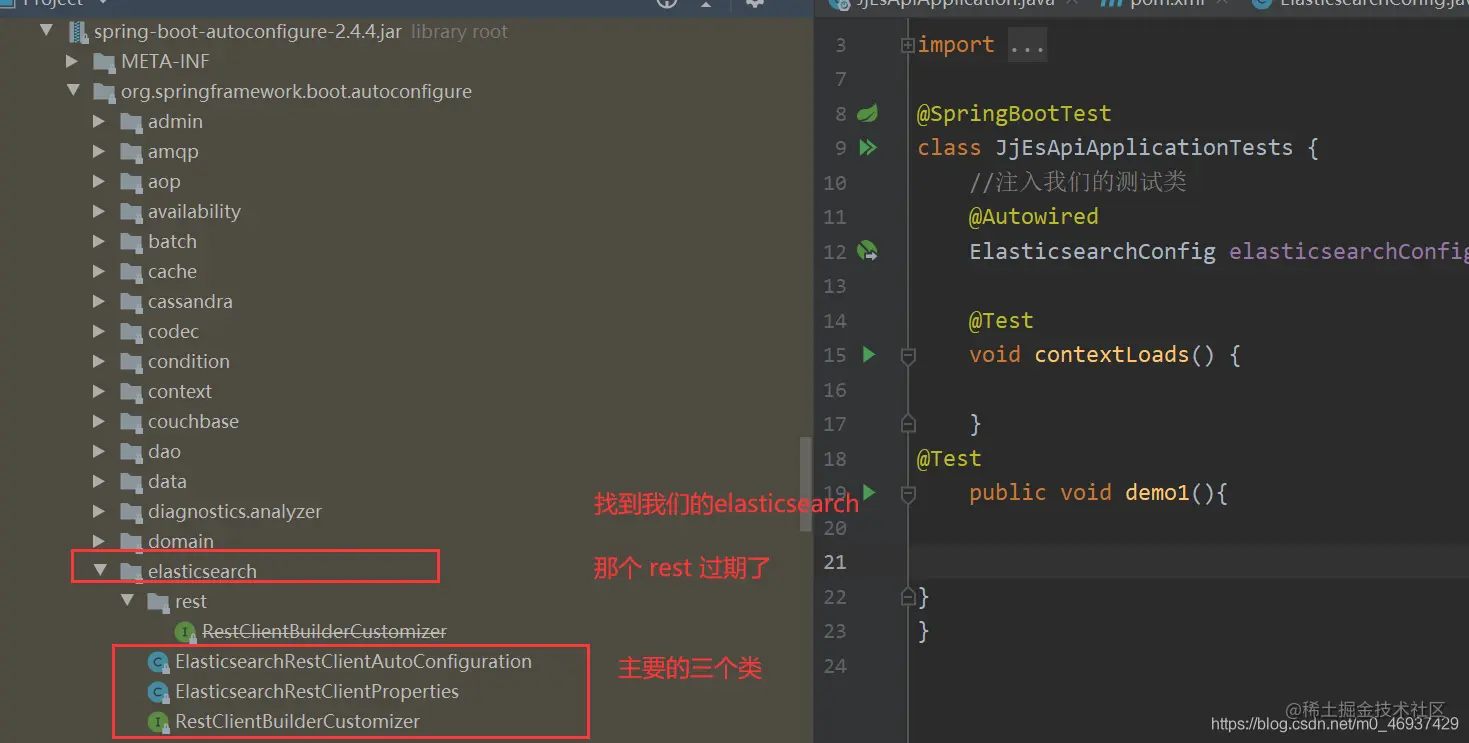Viewport: 1469px width, 743px height.
Task: Run contextLoads test from gutter icon
Action: tap(868, 355)
